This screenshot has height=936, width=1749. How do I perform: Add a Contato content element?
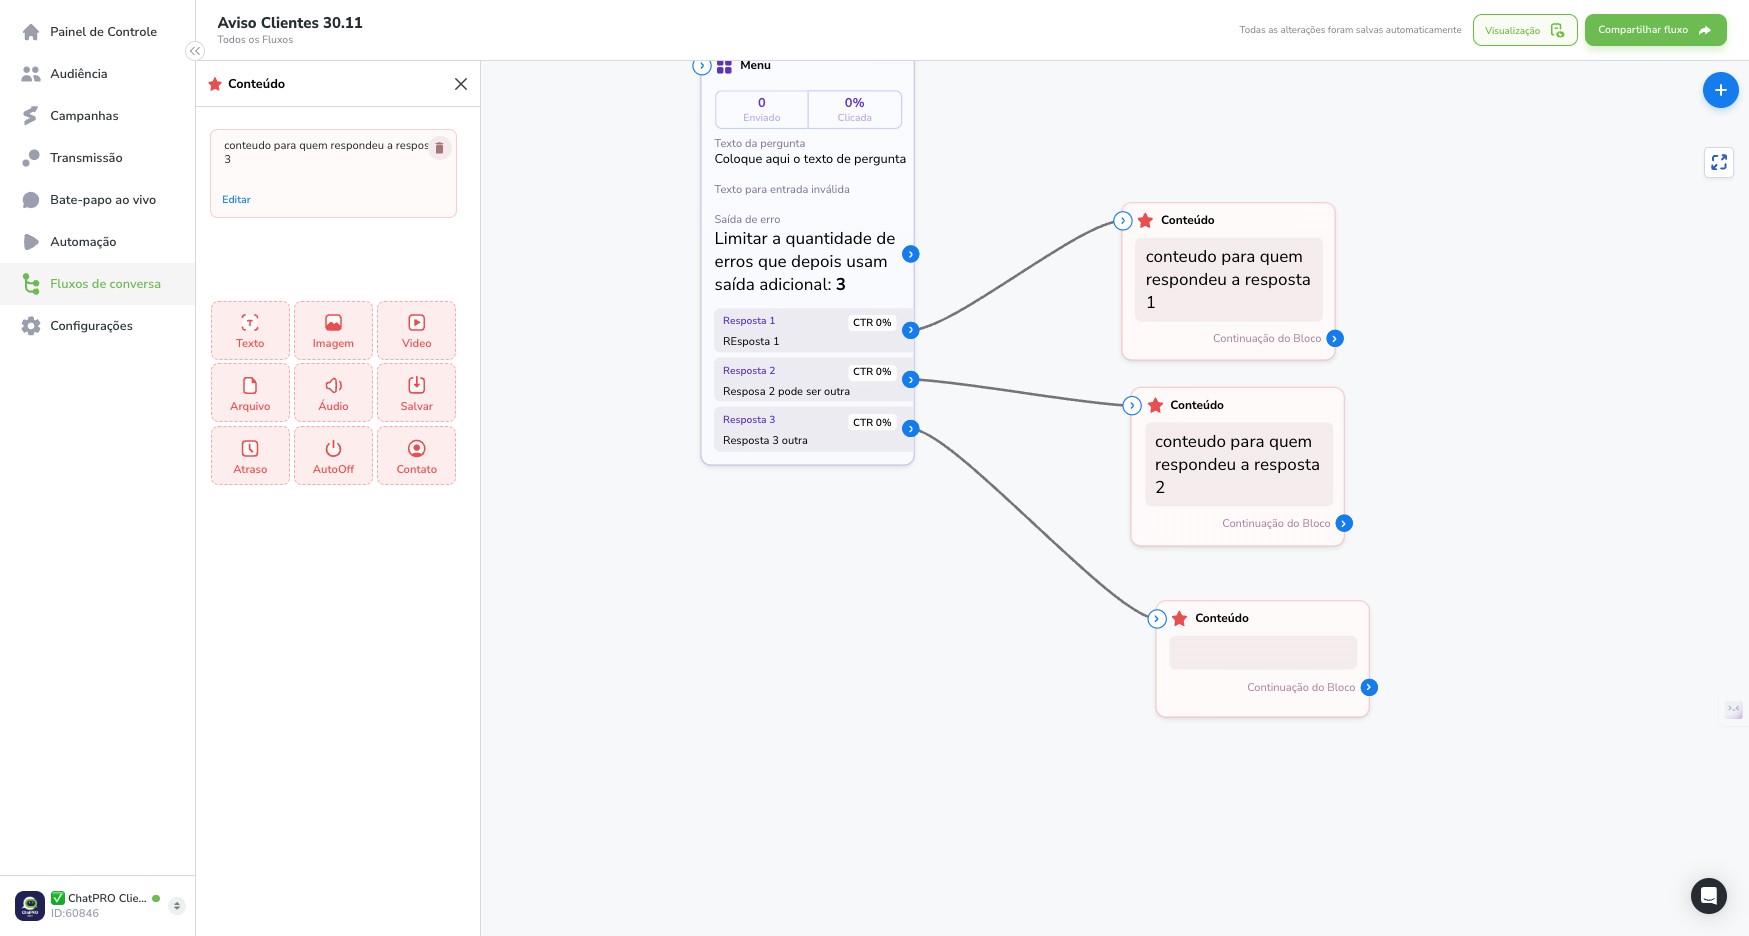tap(416, 456)
